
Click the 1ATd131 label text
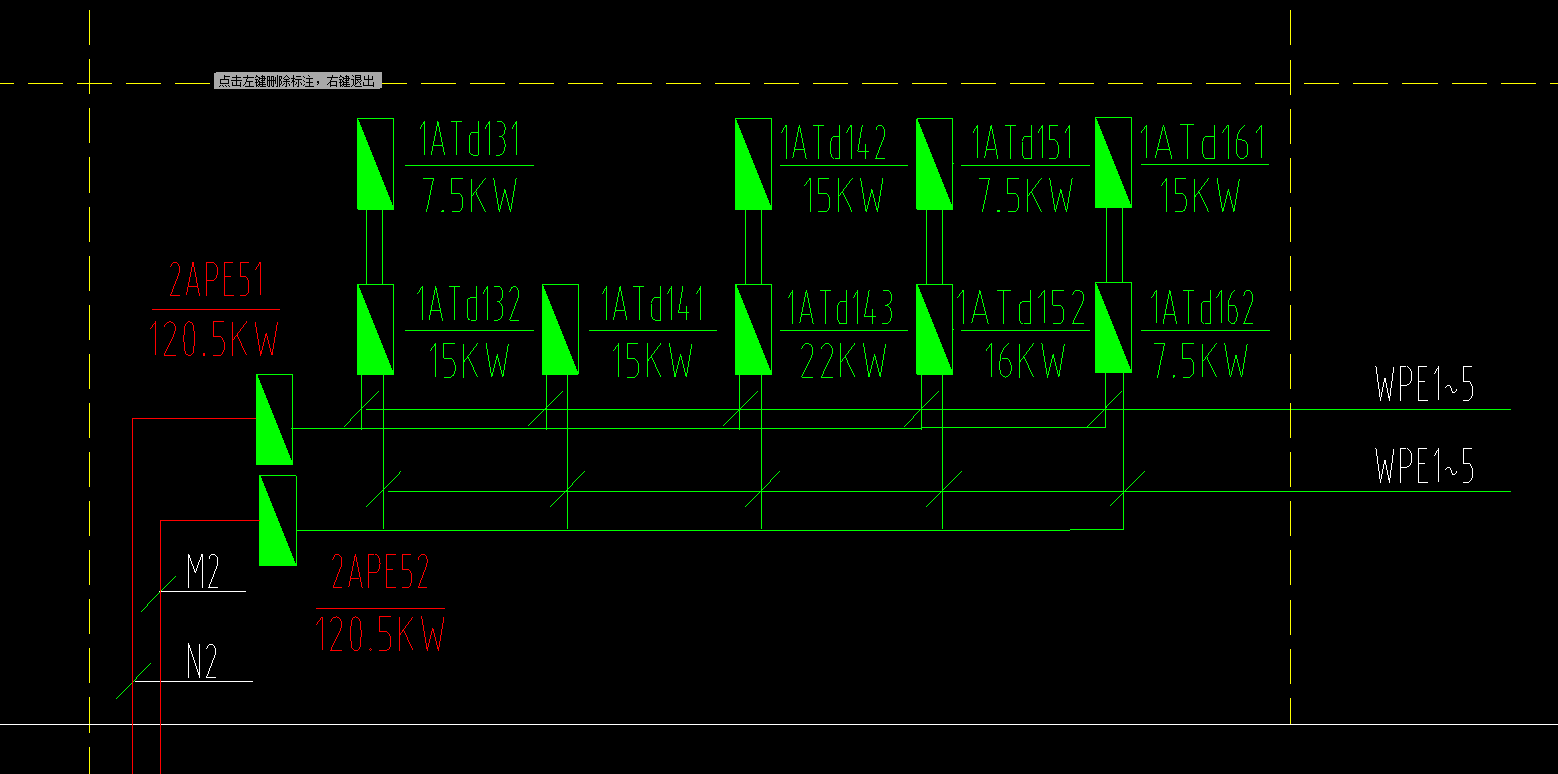coord(469,141)
